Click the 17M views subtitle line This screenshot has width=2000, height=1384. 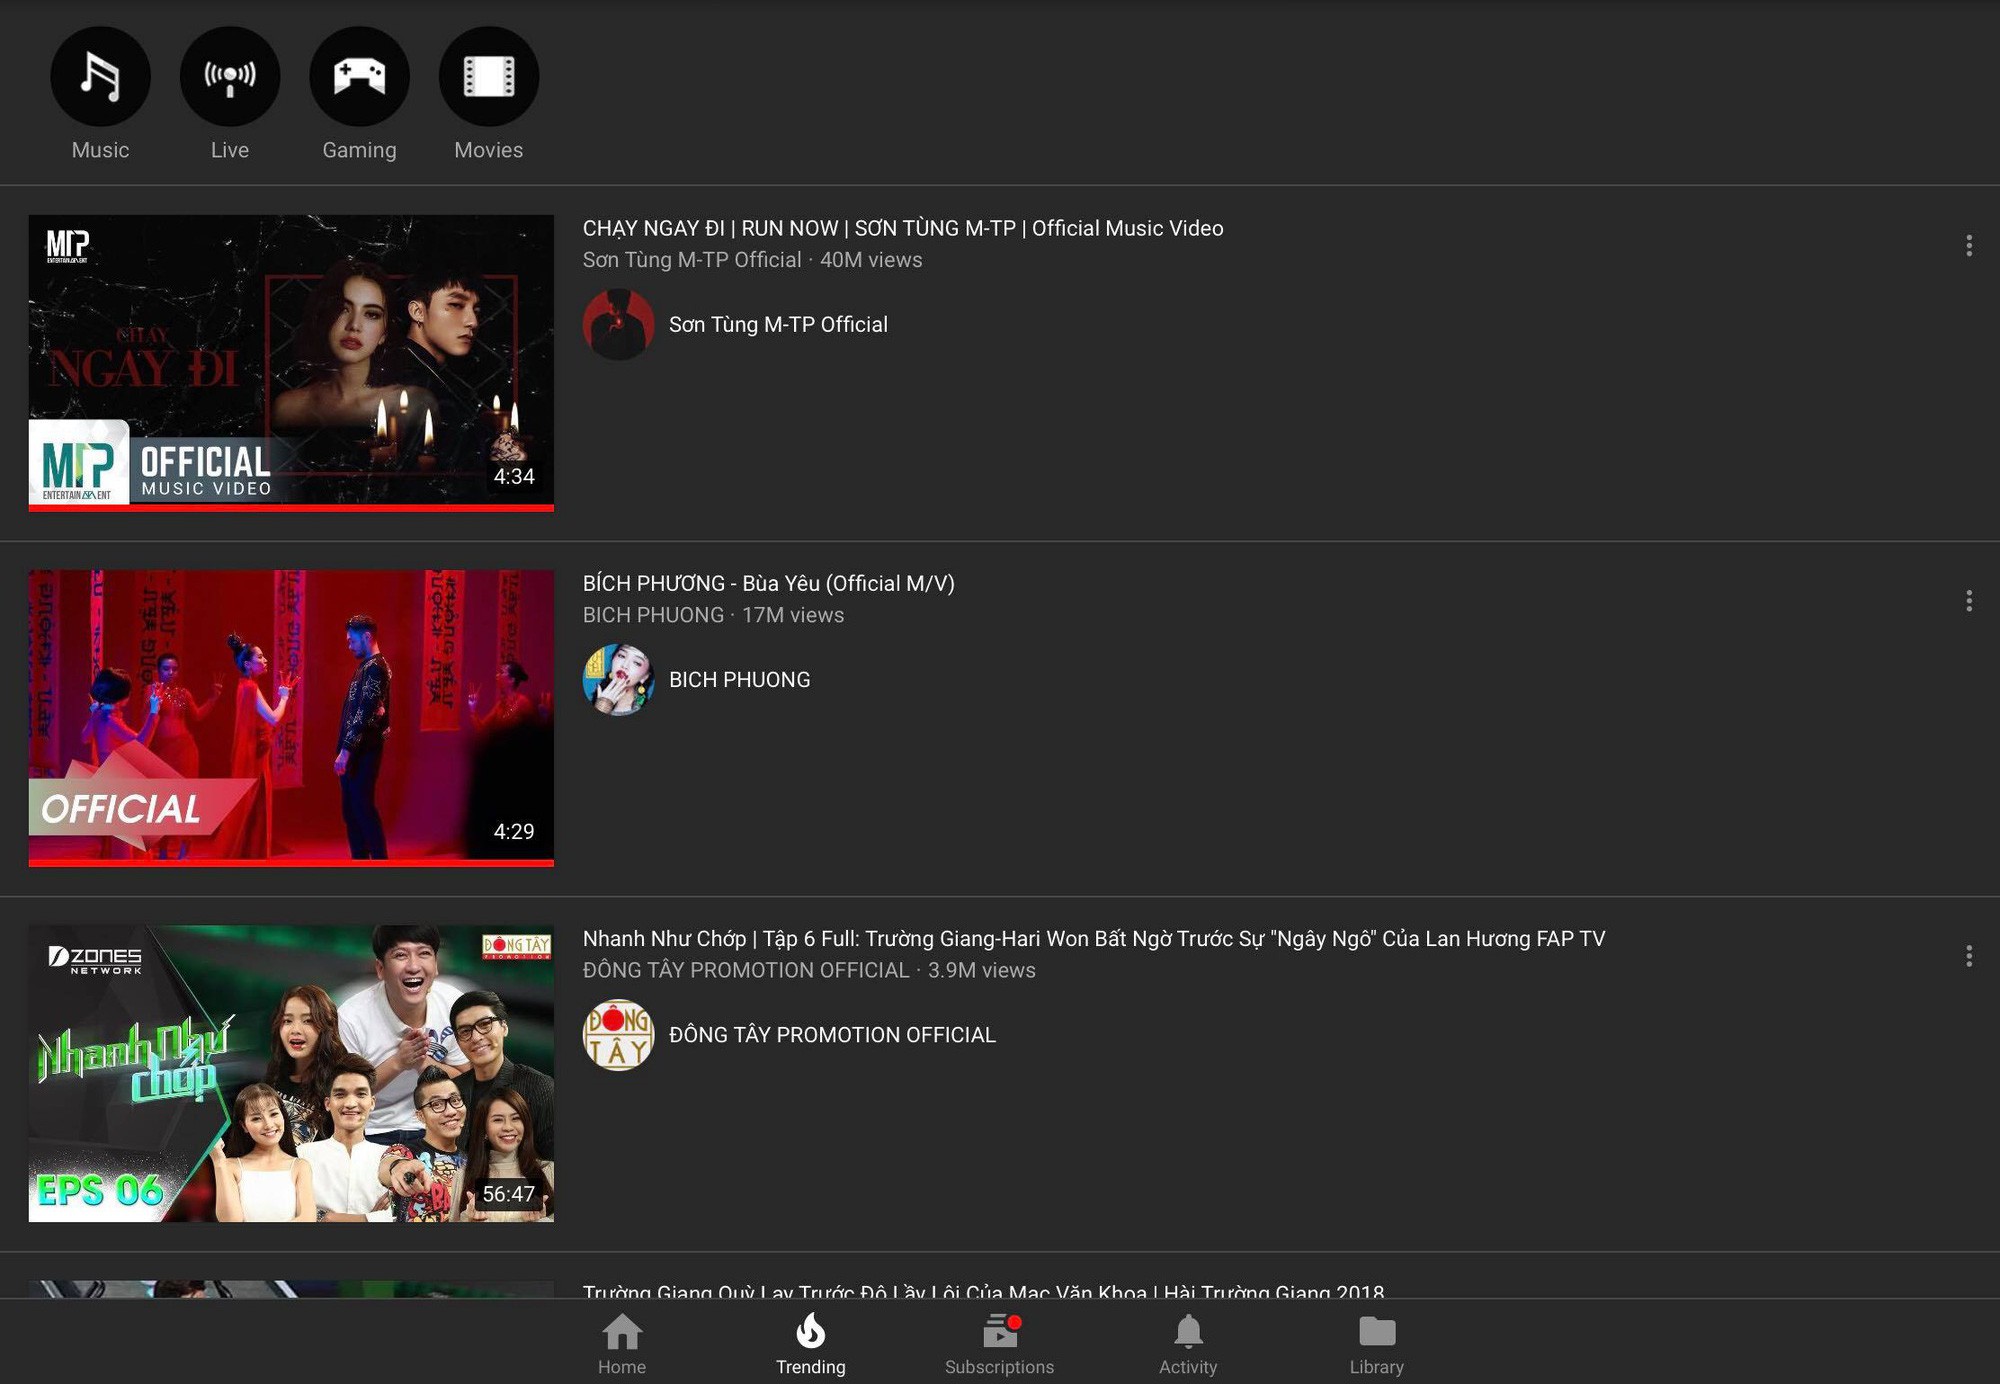click(713, 615)
